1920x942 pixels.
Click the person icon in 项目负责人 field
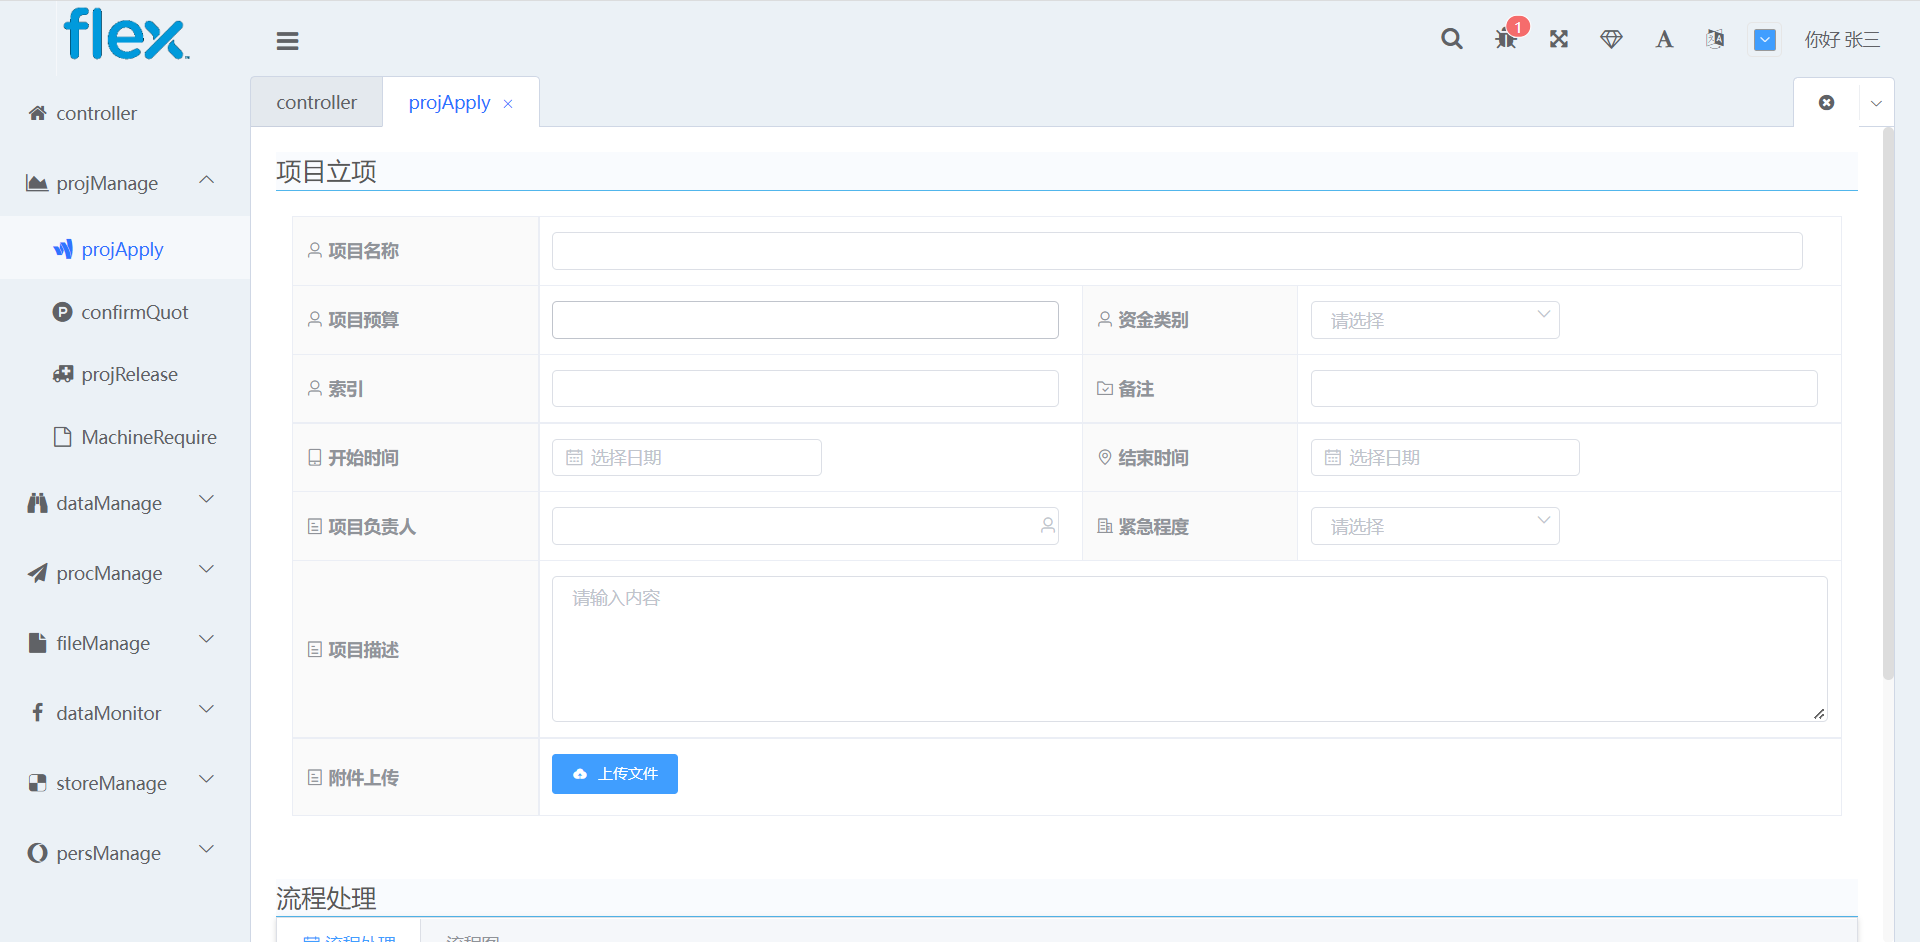coord(1047,525)
